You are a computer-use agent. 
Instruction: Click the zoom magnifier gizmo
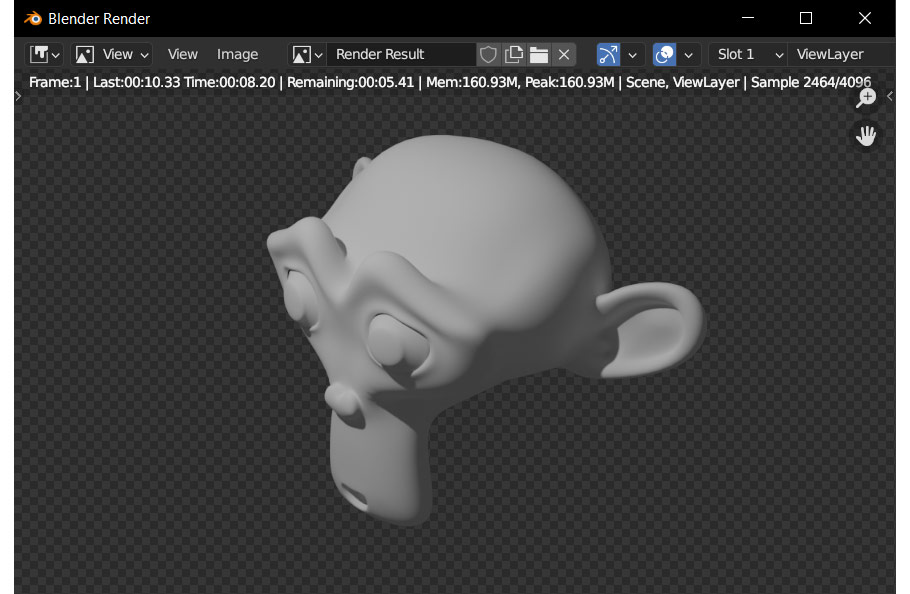point(866,98)
